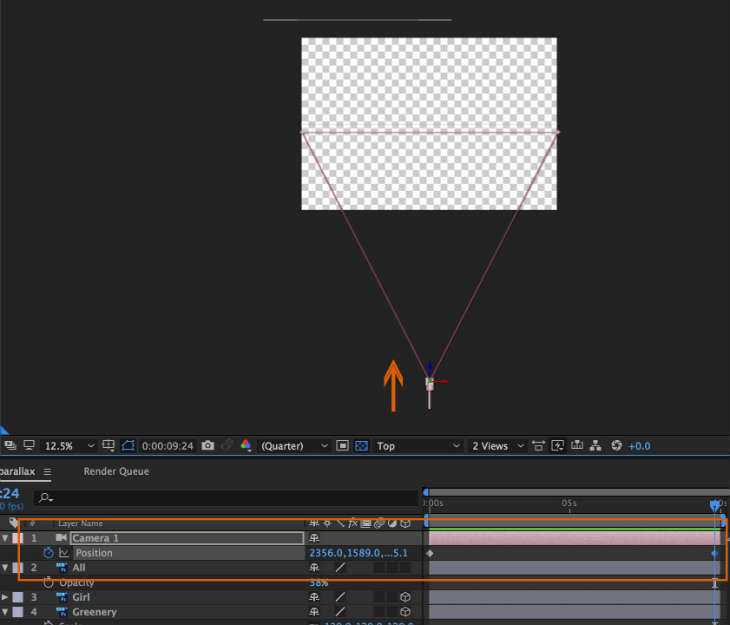Viewport: 730px width, 625px height.
Task: Toggle the Position stopwatch for Camera 1
Action: point(48,553)
